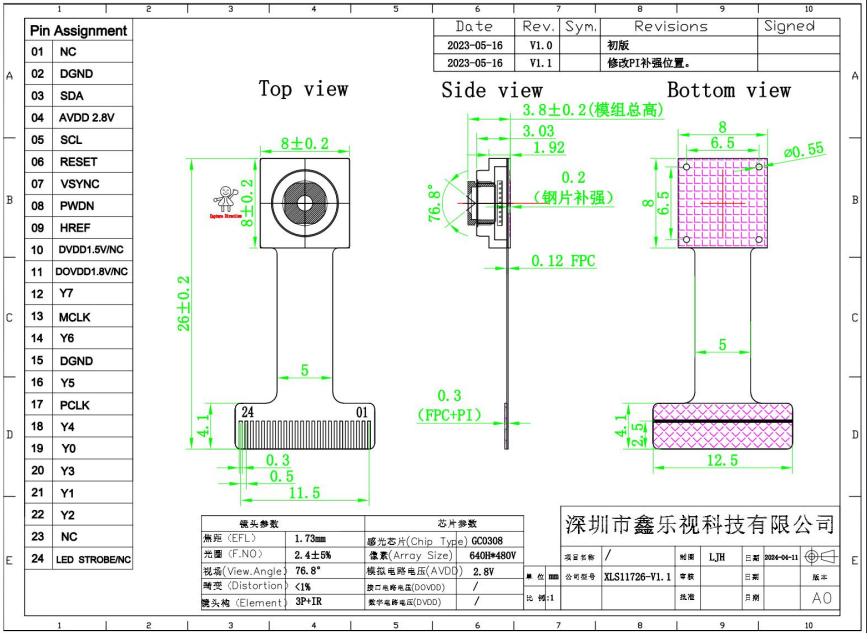Click the 'RESET' pin label

pos(79,162)
